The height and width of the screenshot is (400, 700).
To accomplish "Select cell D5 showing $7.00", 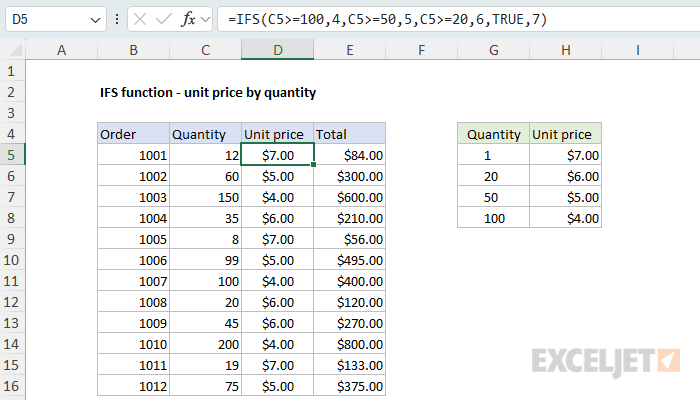I will [278, 155].
